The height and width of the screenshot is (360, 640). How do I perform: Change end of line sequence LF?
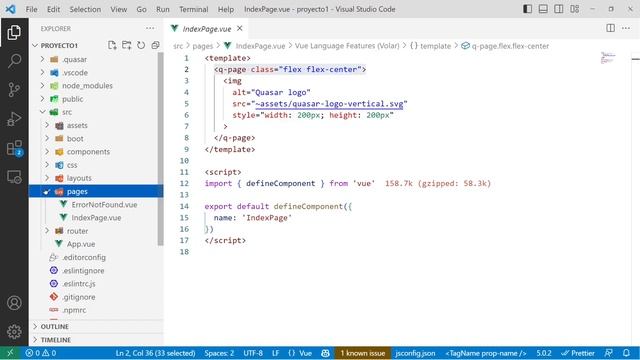276,353
